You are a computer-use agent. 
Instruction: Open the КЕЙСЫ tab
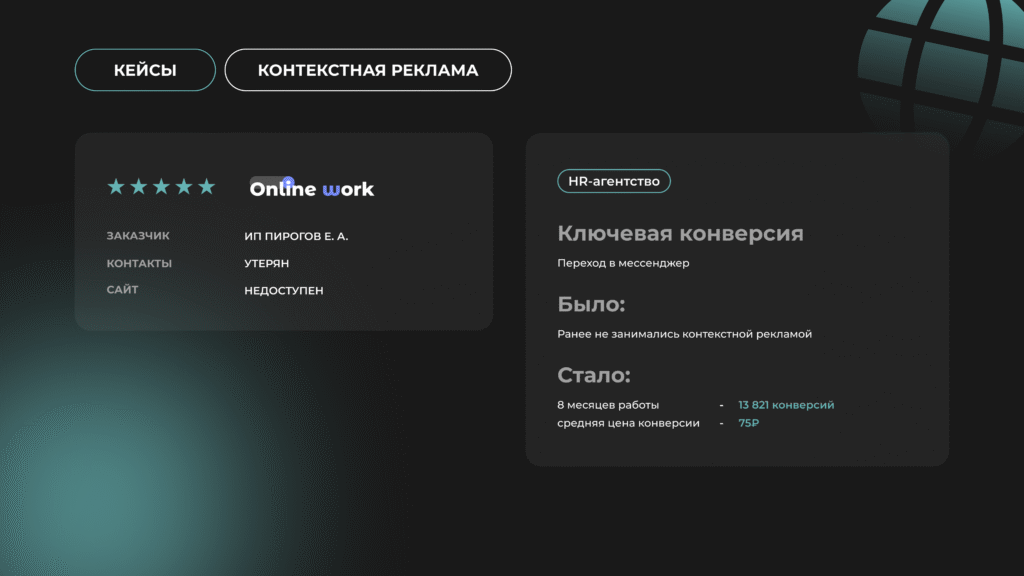tap(145, 70)
